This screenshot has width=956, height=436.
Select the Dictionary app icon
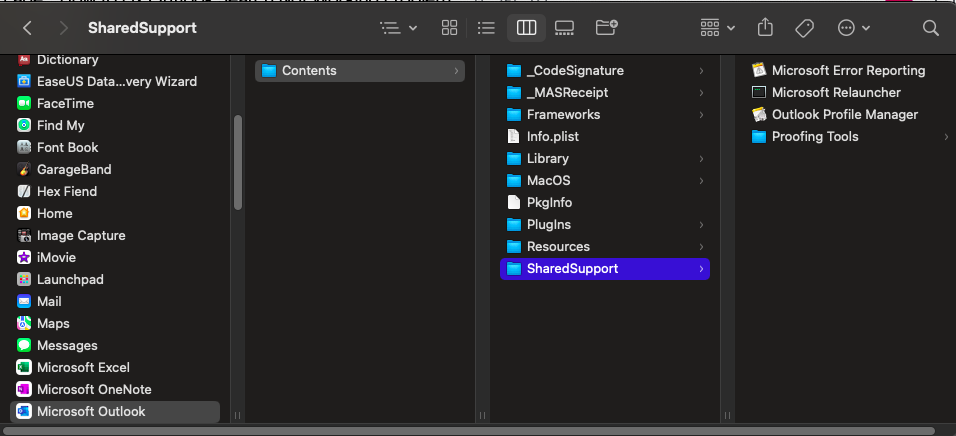pyautogui.click(x=24, y=60)
